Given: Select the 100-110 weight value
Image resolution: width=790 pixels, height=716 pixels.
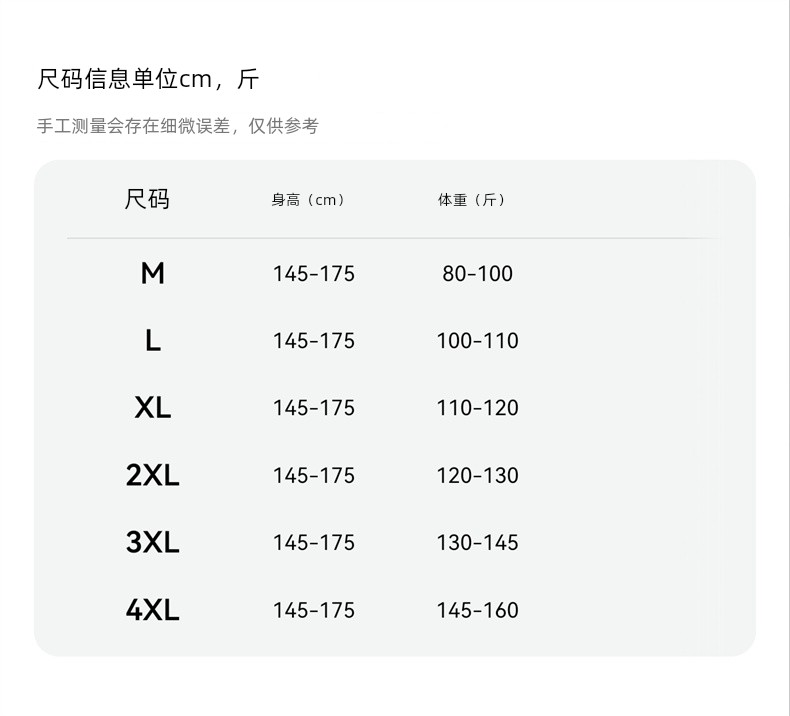Looking at the screenshot, I should tap(477, 341).
